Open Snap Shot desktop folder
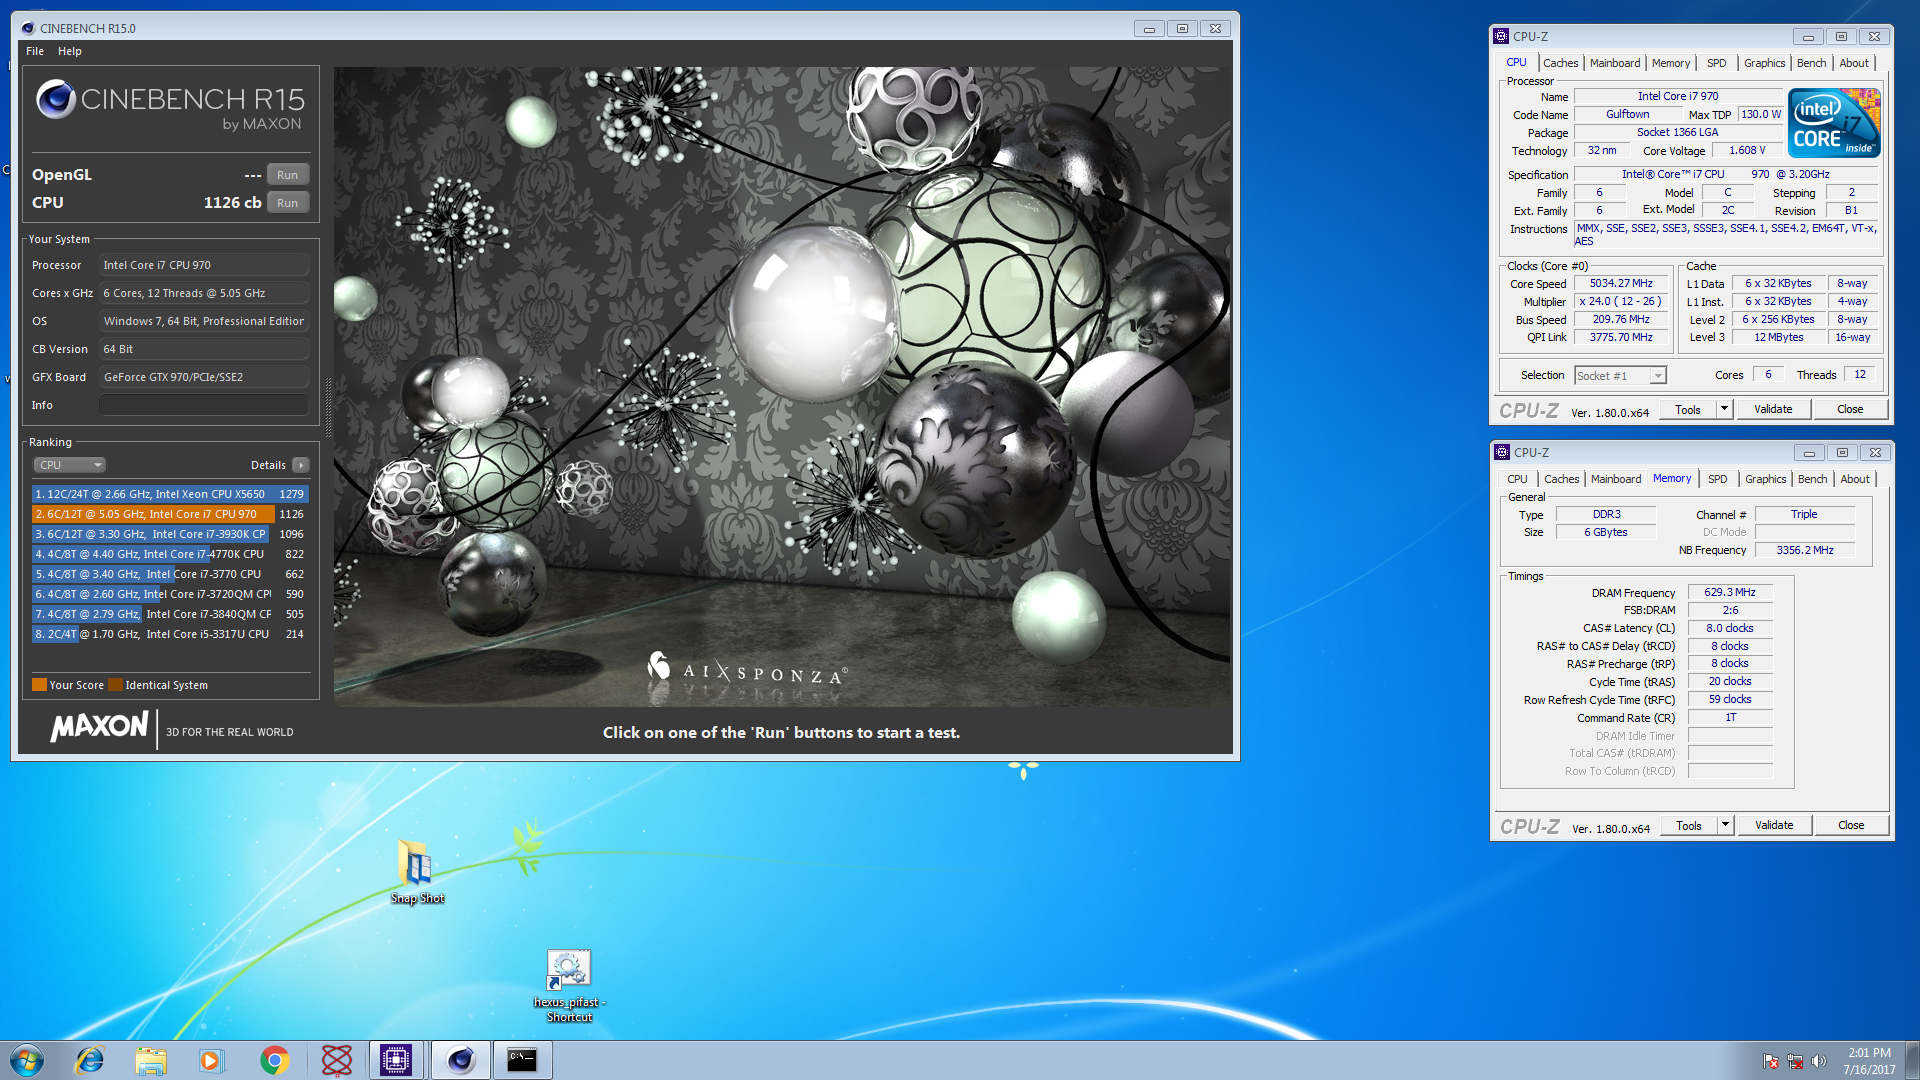Image resolution: width=1920 pixels, height=1080 pixels. pyautogui.click(x=417, y=871)
